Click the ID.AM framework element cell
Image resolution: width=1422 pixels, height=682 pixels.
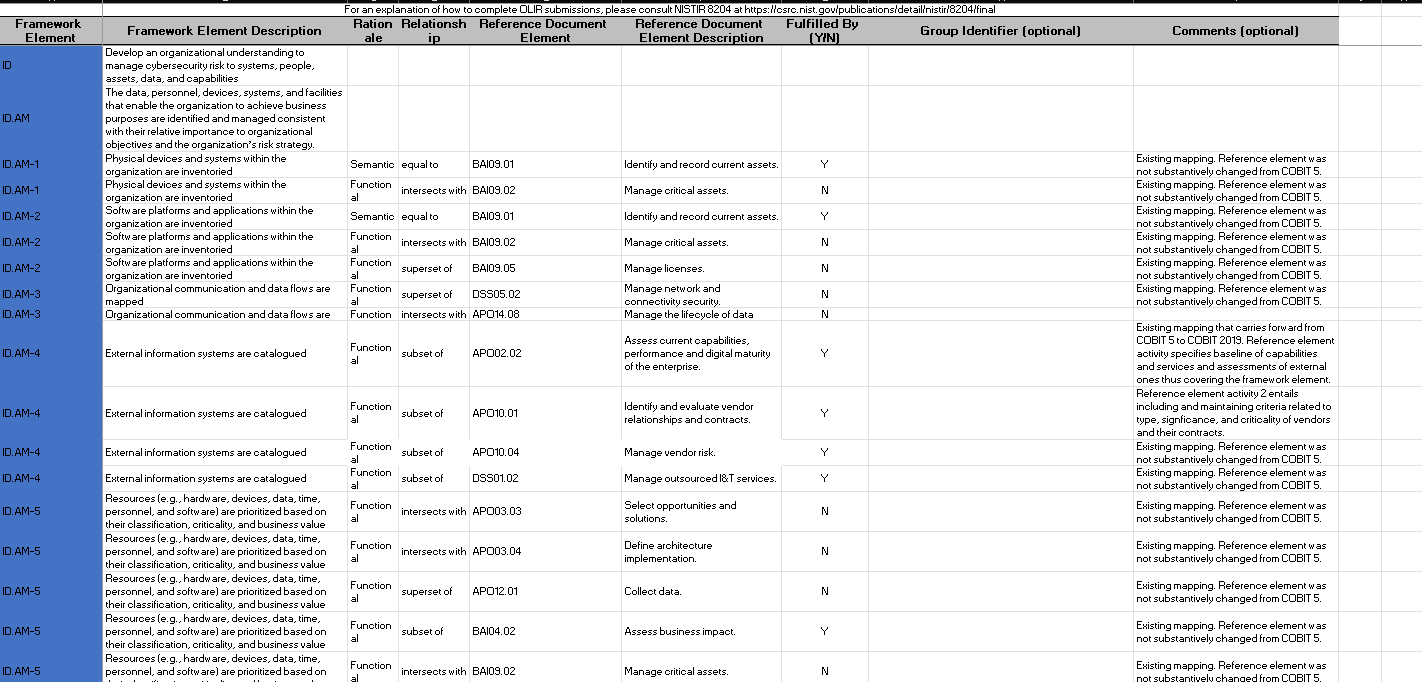point(49,117)
